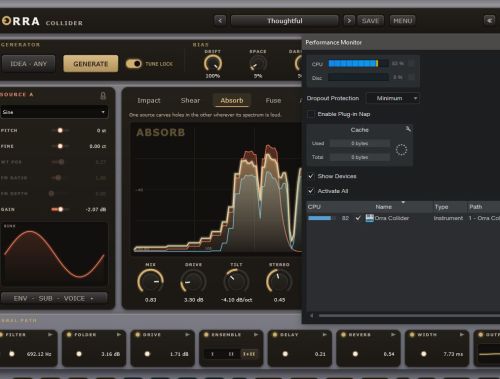Image resolution: width=500 pixels, height=379 pixels.
Task: Switch to the Fuse tab
Action: tap(273, 100)
